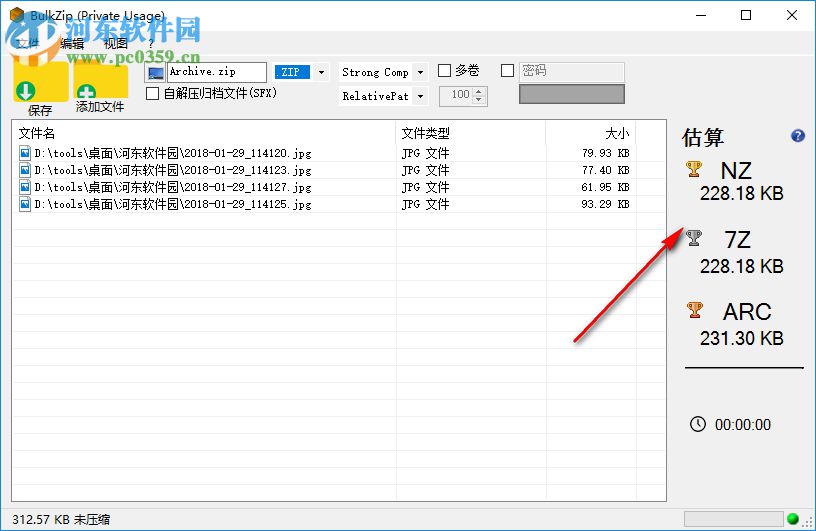The height and width of the screenshot is (531, 816).
Task: Select the 7Z estimate 228.18 KB
Action: pyautogui.click(x=742, y=266)
